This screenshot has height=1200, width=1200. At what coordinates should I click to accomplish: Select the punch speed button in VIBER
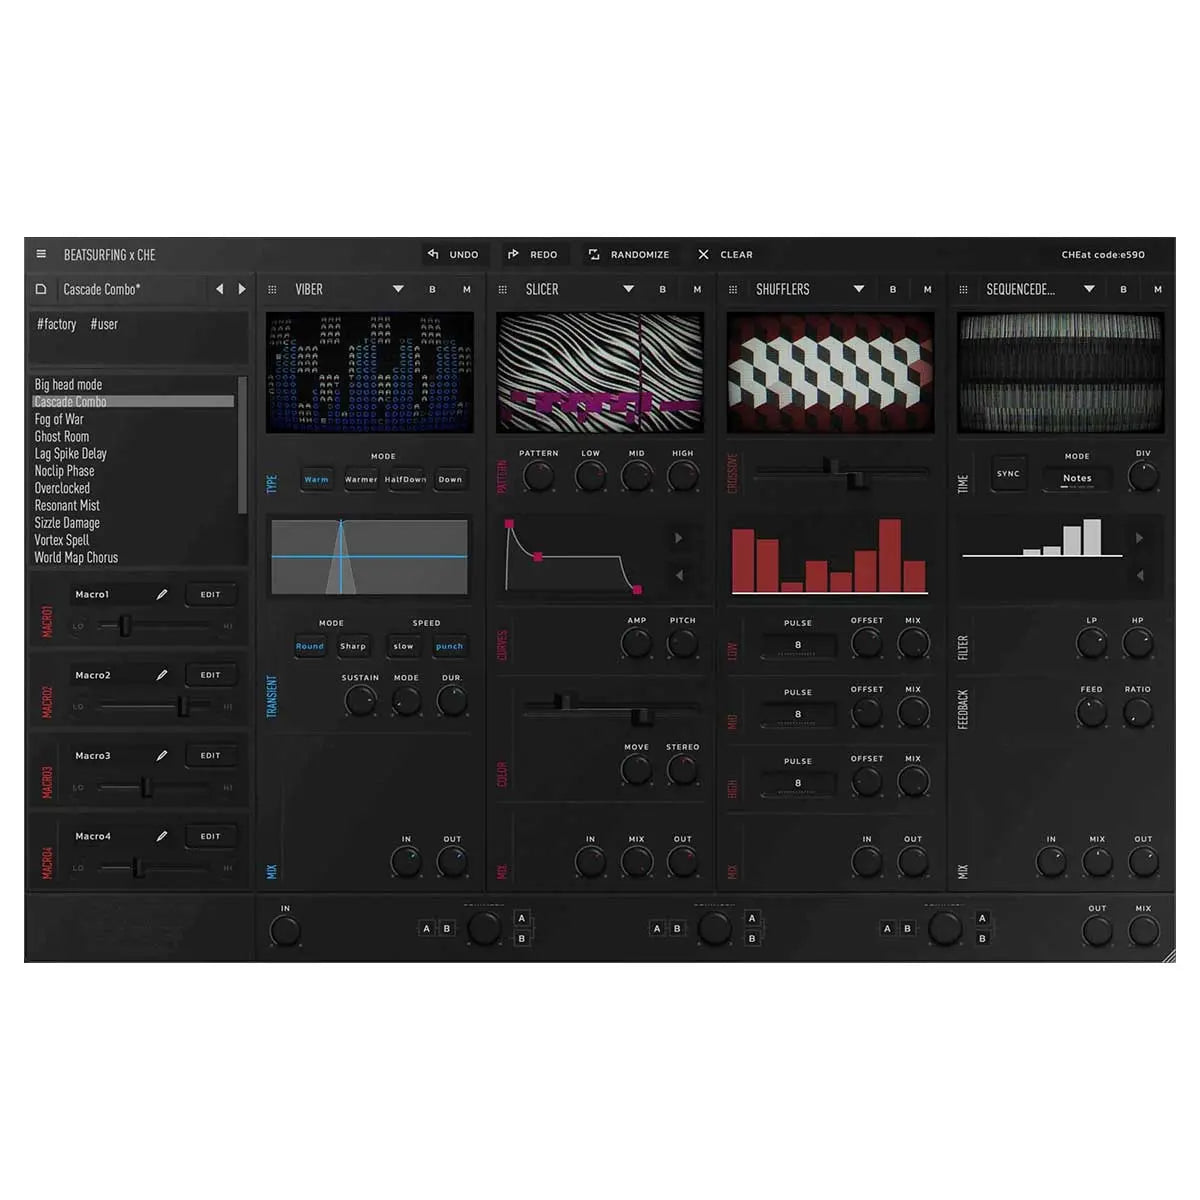(449, 647)
